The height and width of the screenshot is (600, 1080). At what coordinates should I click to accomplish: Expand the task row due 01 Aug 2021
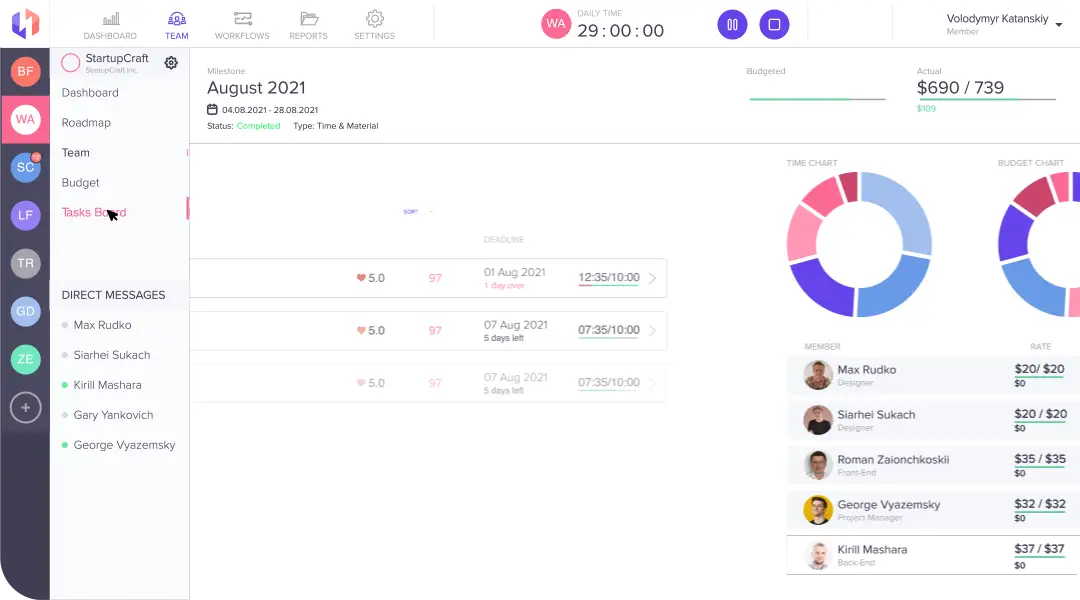pos(652,278)
